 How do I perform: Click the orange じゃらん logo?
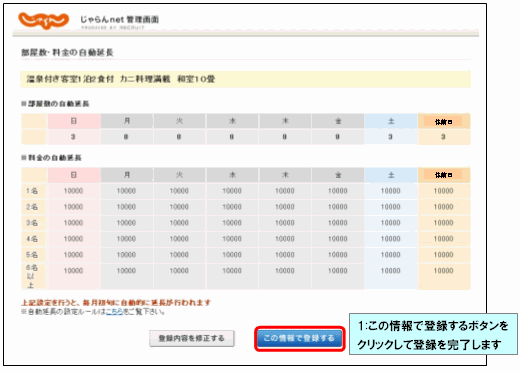[43, 21]
